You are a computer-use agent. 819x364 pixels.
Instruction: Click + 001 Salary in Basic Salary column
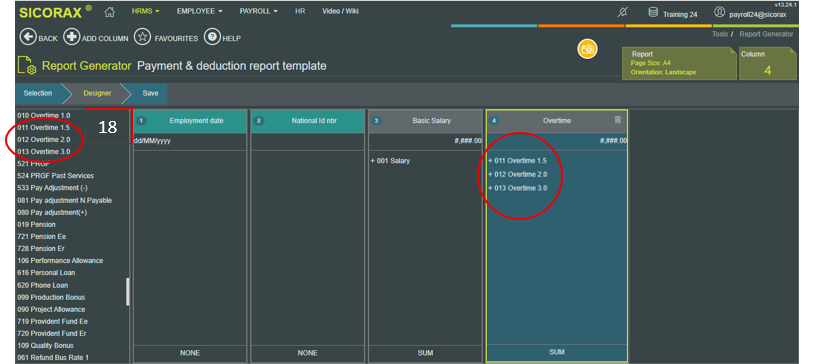click(390, 161)
